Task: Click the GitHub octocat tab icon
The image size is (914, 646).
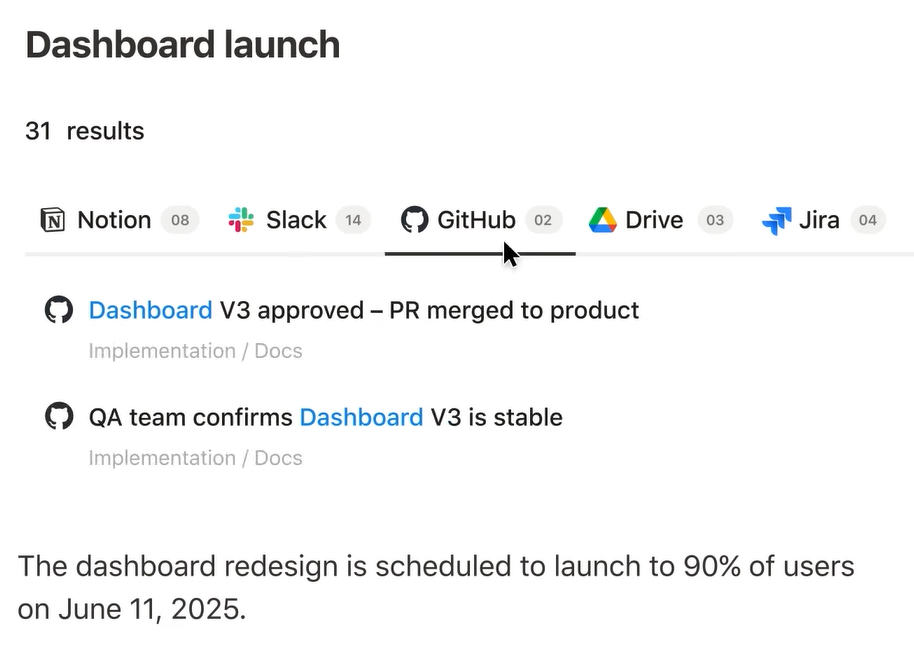Action: pyautogui.click(x=414, y=220)
